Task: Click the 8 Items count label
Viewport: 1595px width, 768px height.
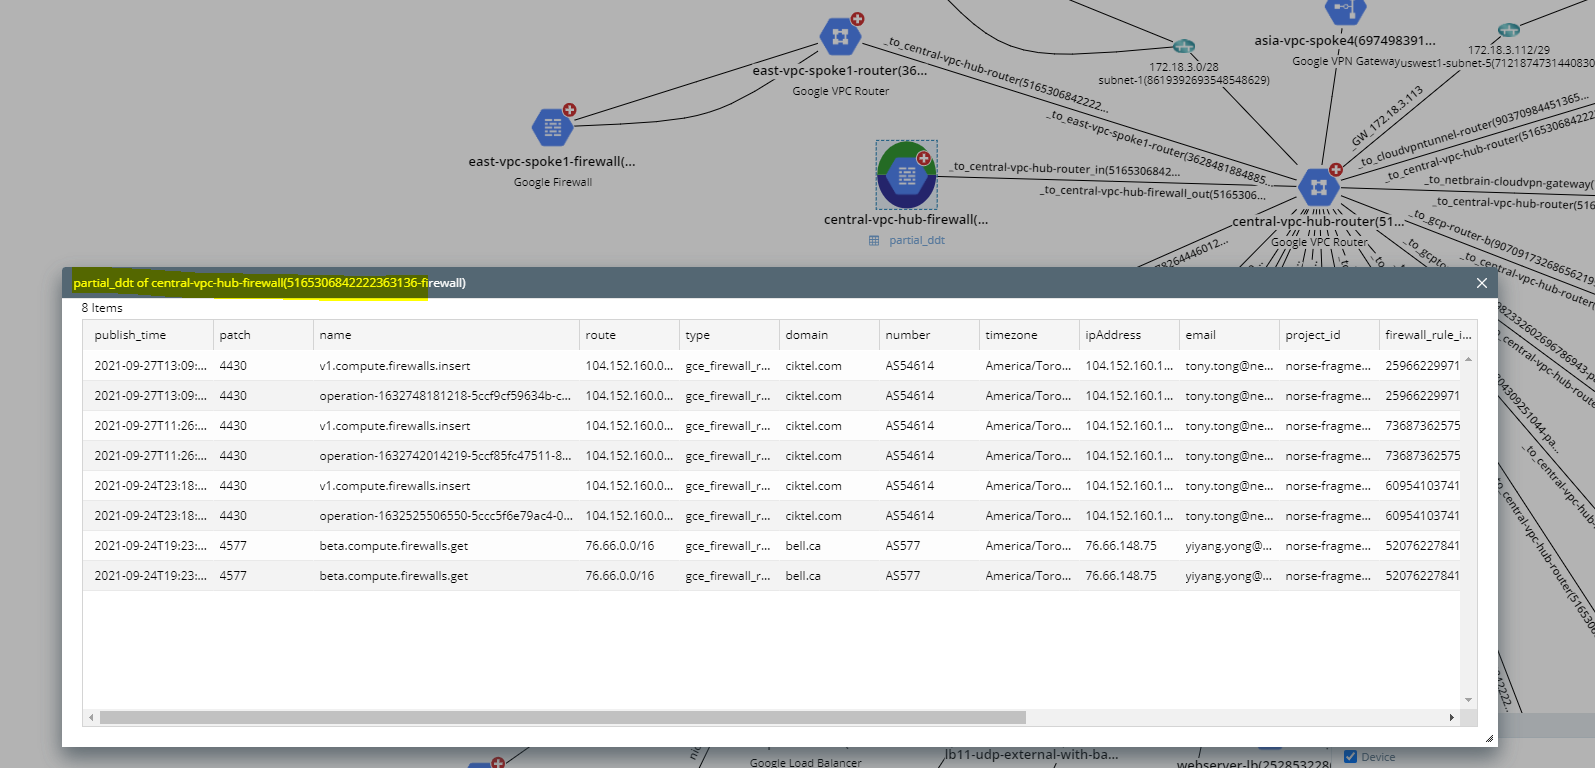Action: 102,308
